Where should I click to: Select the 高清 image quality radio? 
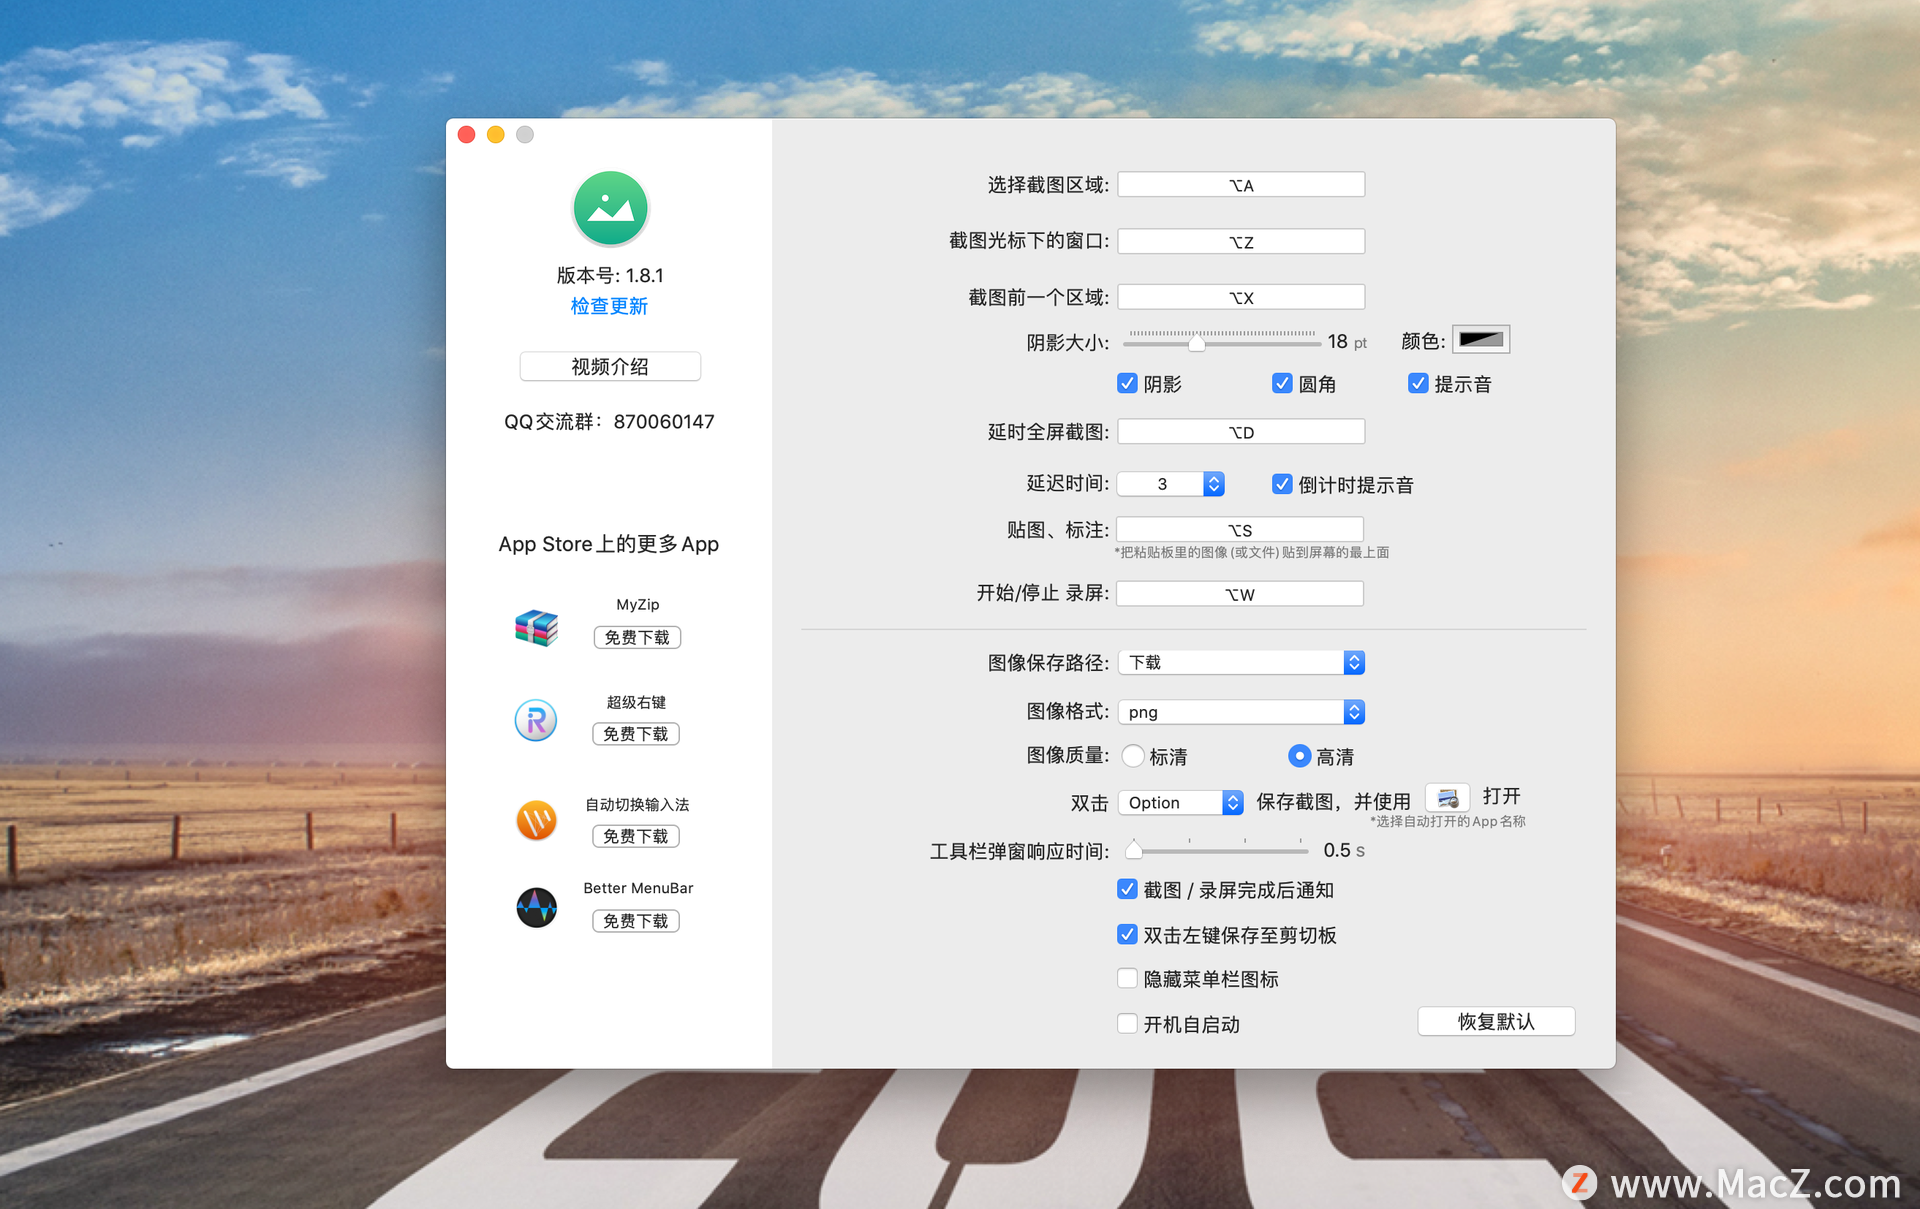pyautogui.click(x=1299, y=756)
